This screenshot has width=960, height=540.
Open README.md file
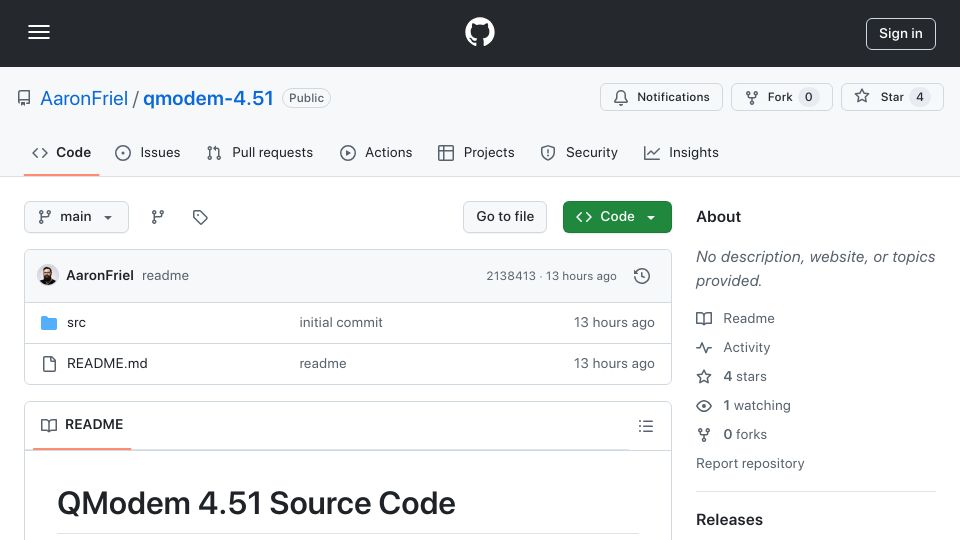[x=107, y=364]
